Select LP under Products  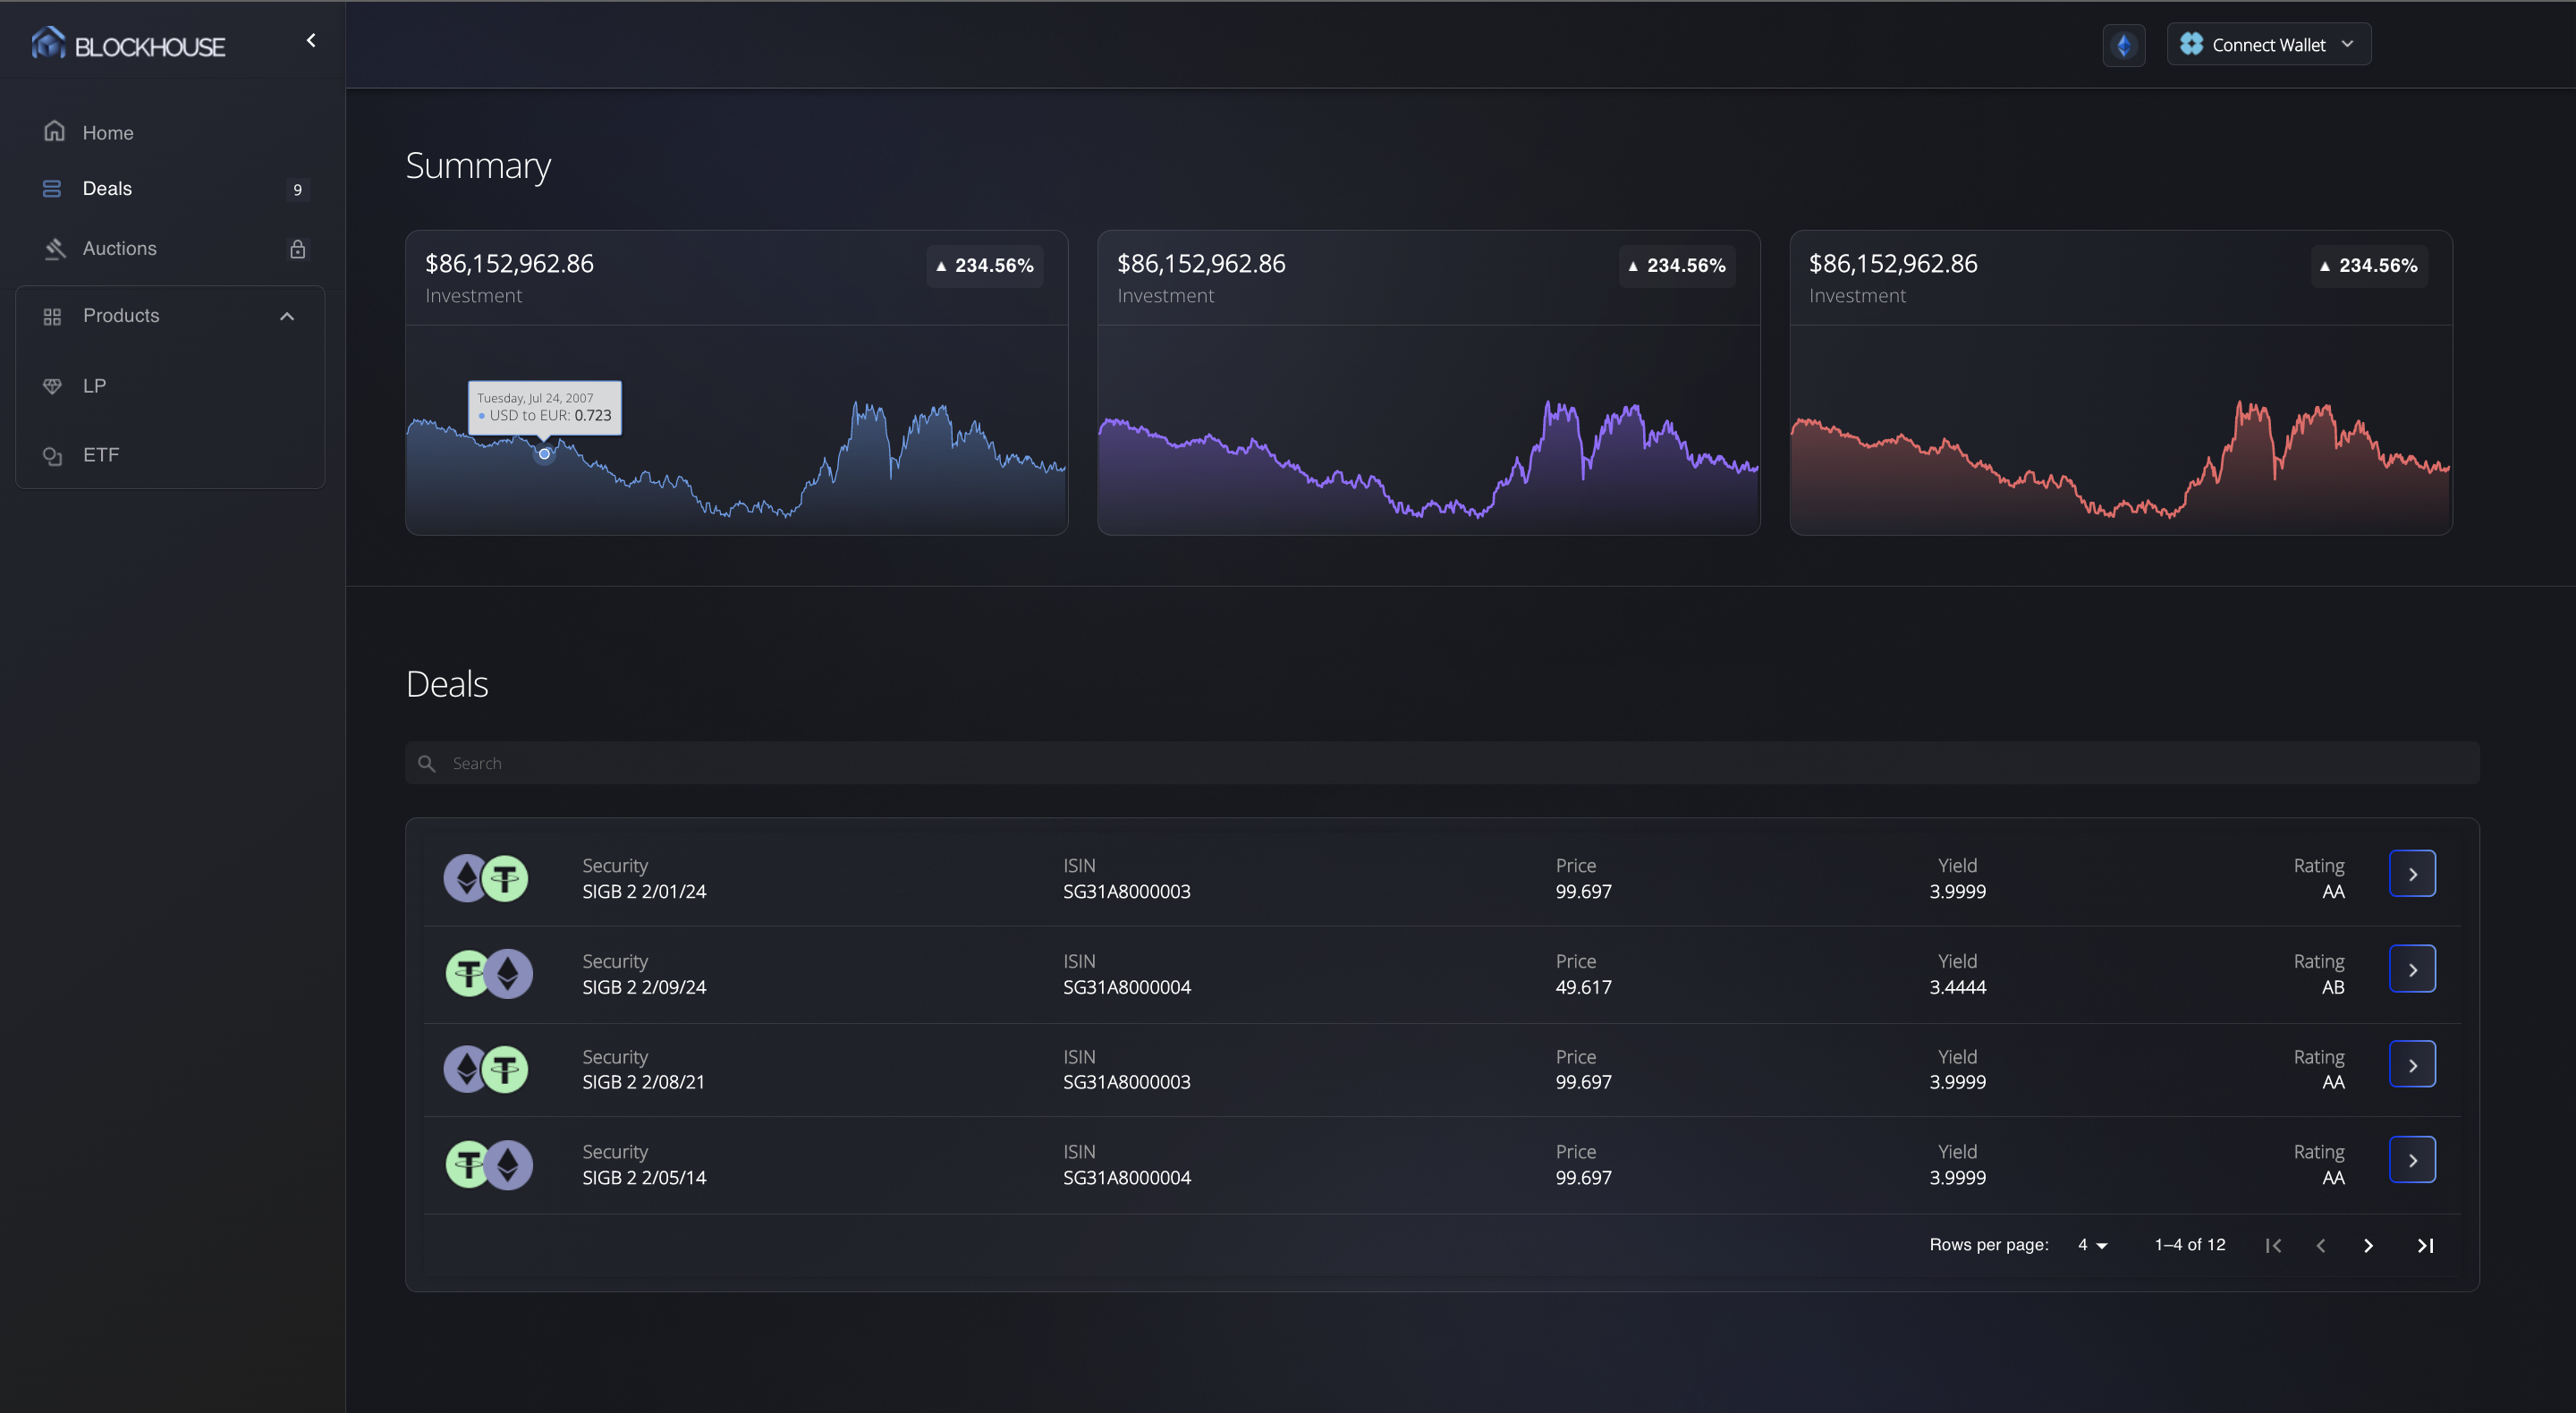(94, 386)
